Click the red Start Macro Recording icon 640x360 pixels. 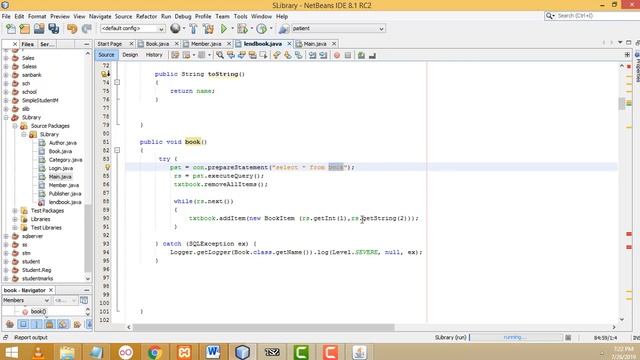click(337, 55)
